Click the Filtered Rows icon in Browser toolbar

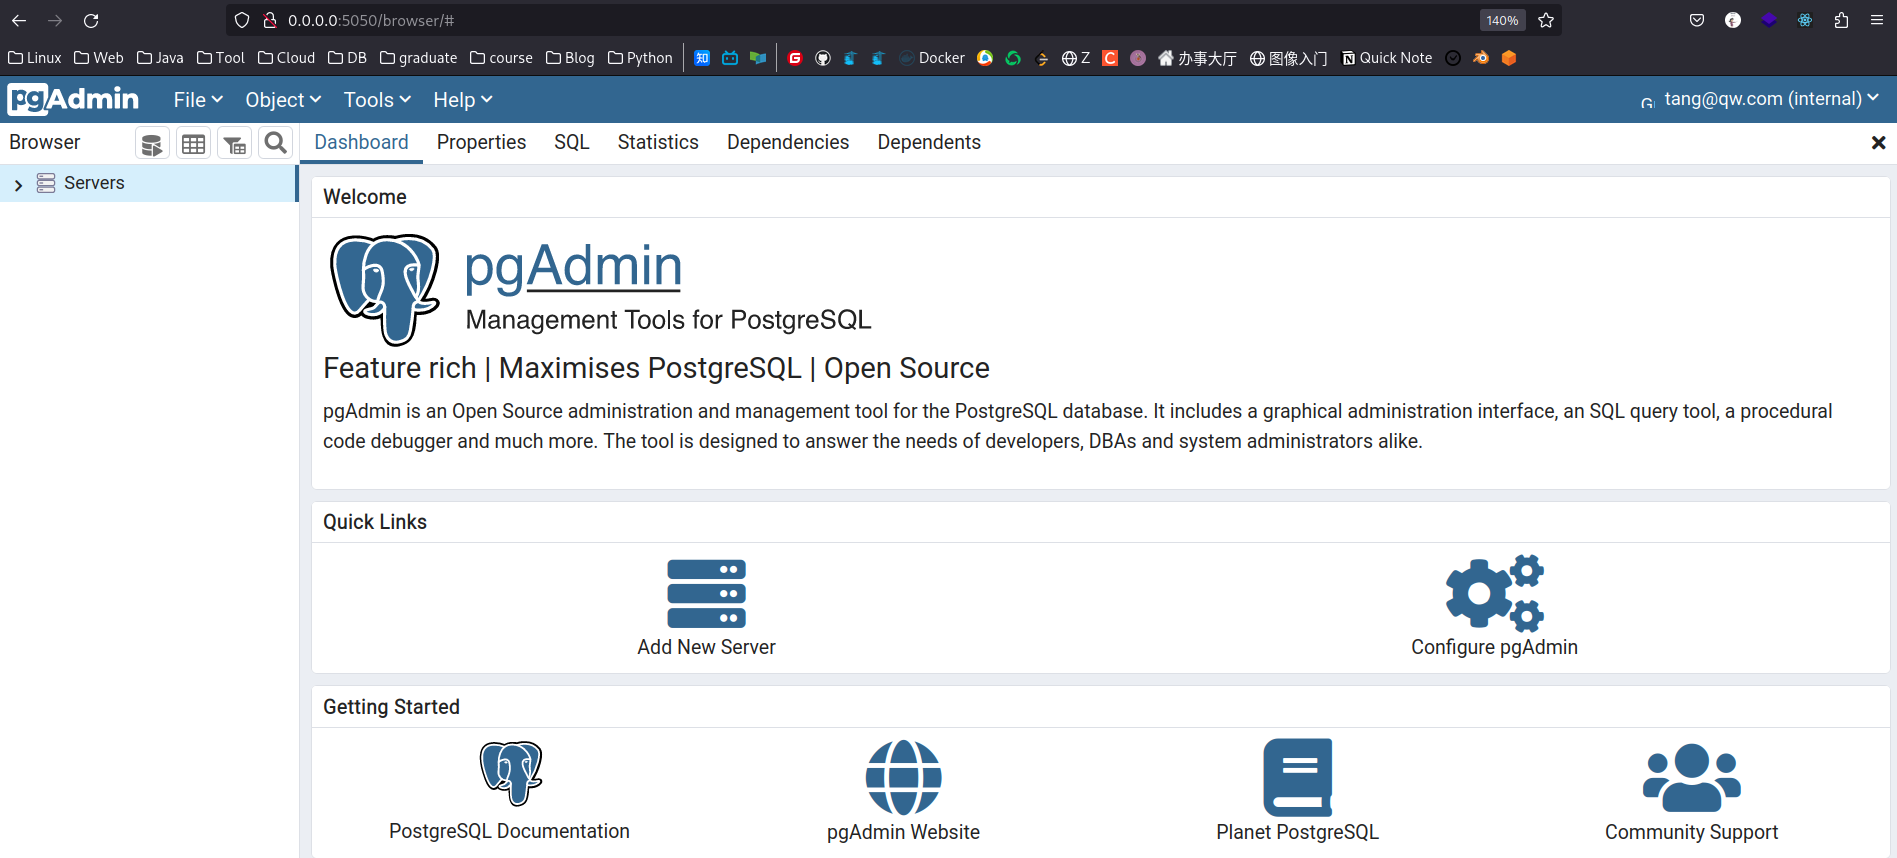(235, 144)
